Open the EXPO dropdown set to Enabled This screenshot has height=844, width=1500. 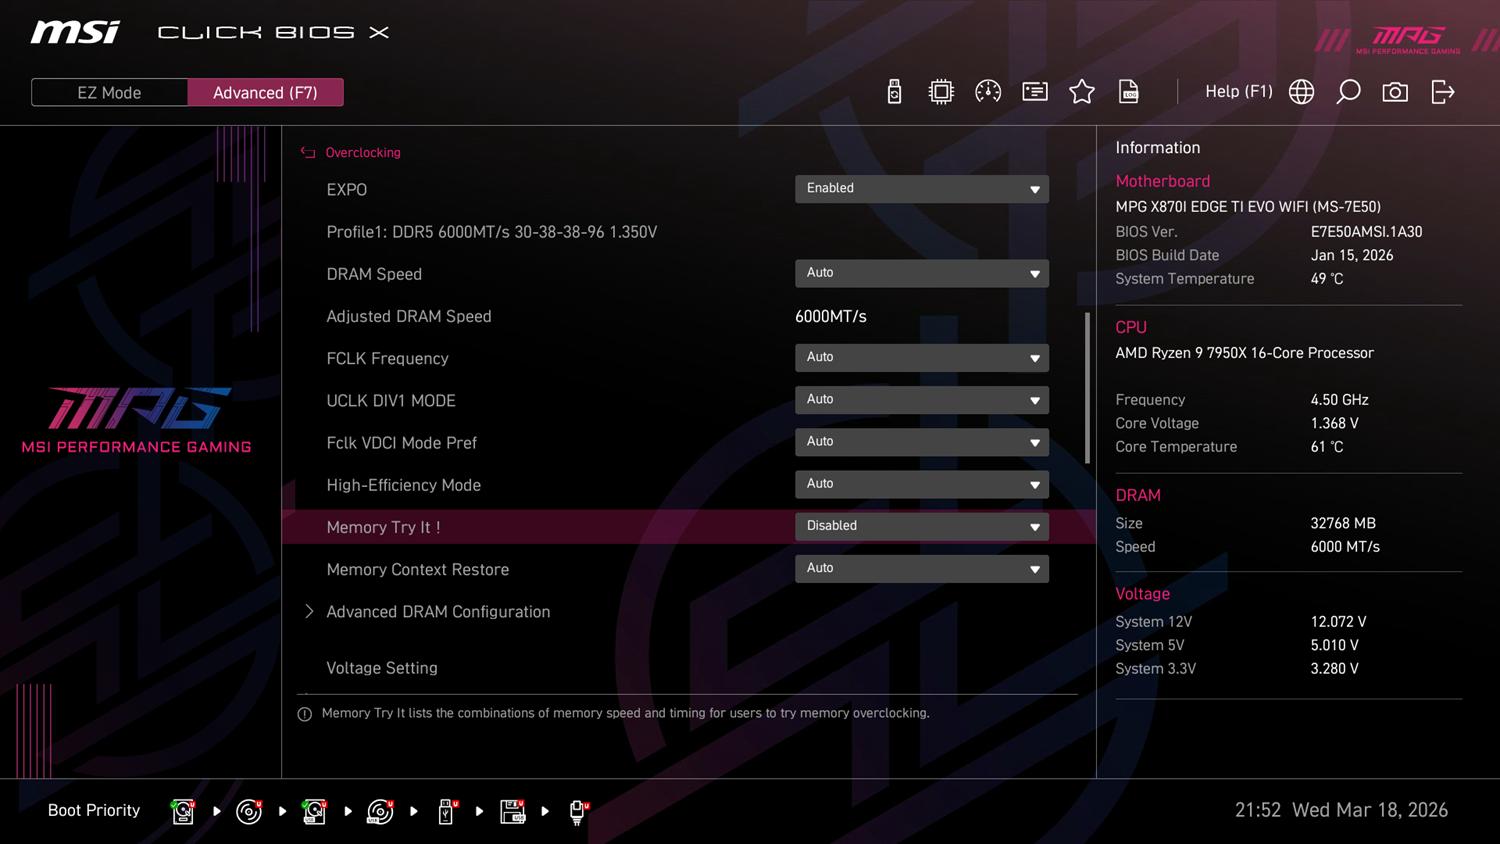(921, 189)
